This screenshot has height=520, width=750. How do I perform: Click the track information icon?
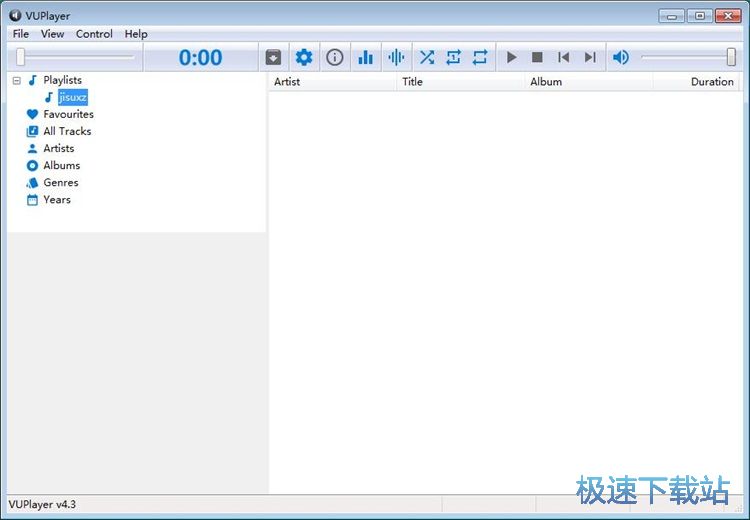(335, 58)
